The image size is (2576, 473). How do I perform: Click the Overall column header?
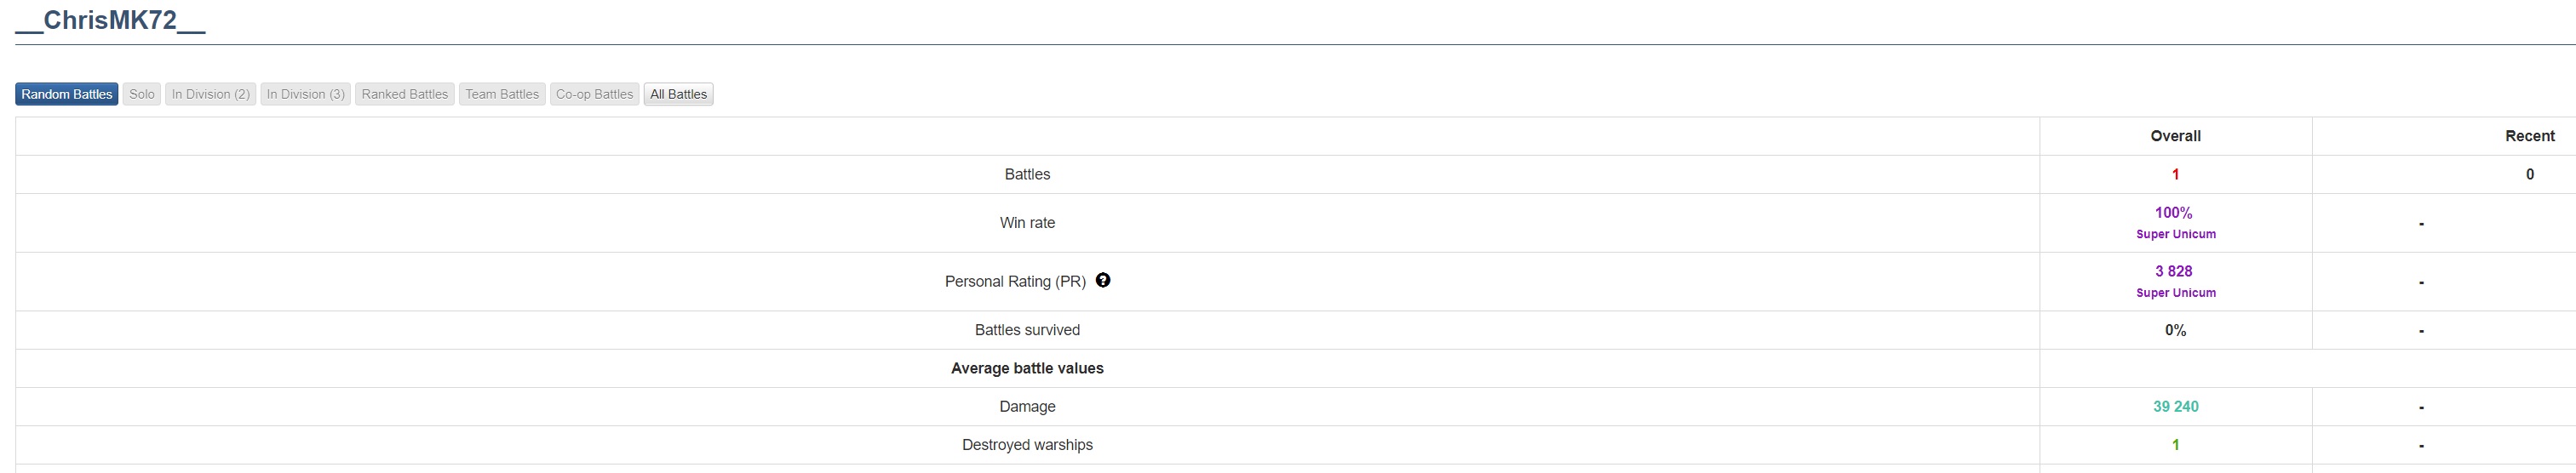pyautogui.click(x=2175, y=136)
